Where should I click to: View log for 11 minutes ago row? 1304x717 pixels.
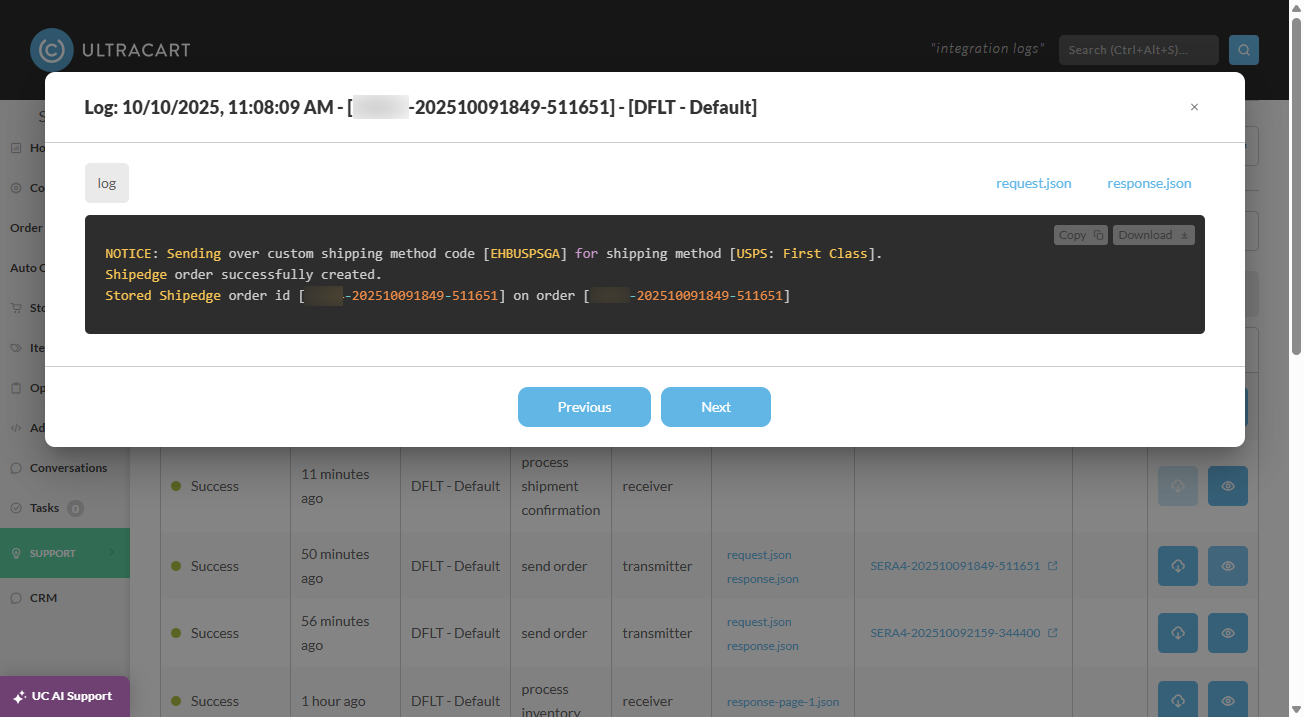tap(1228, 486)
